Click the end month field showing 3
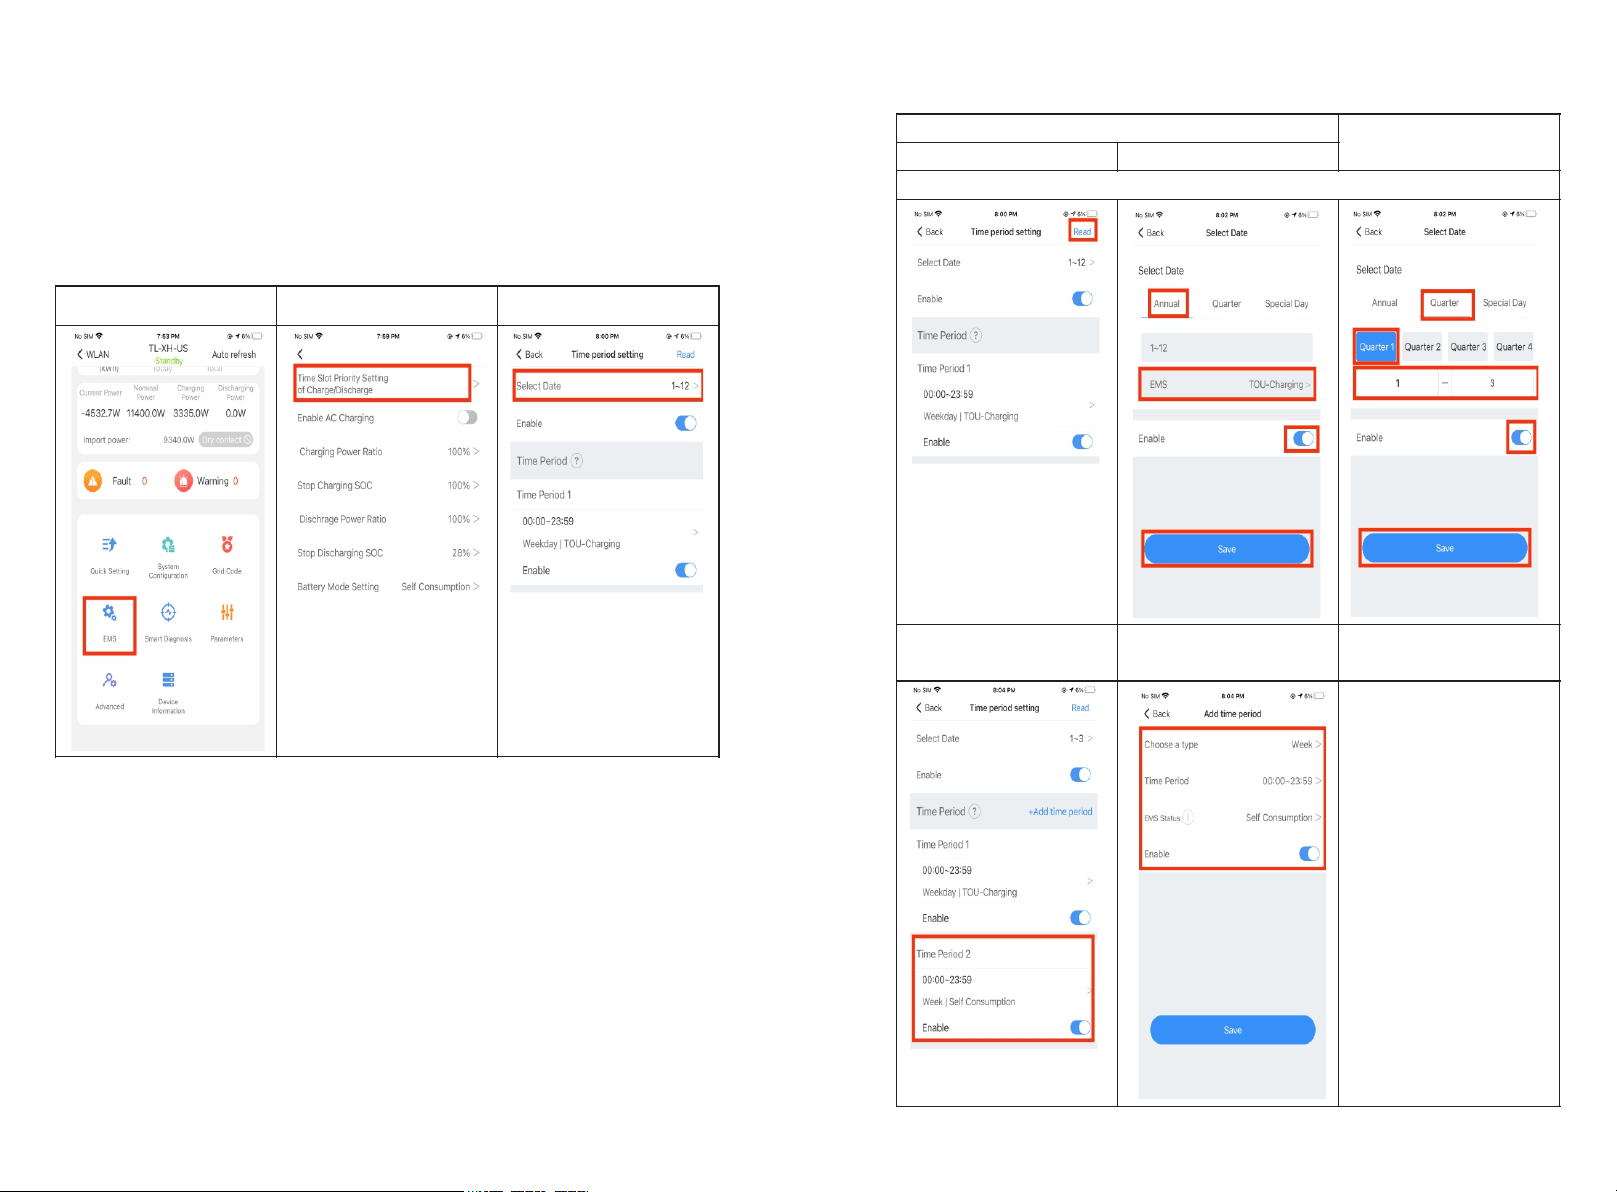Viewport: 1617px width, 1192px height. [1492, 383]
